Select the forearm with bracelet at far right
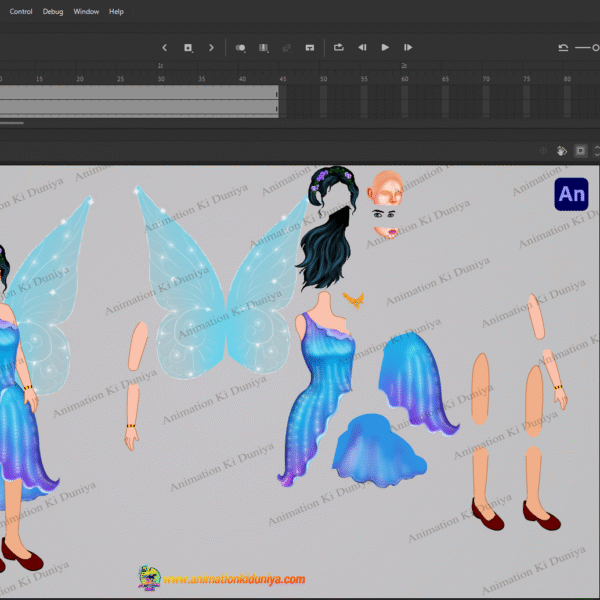 [555, 379]
